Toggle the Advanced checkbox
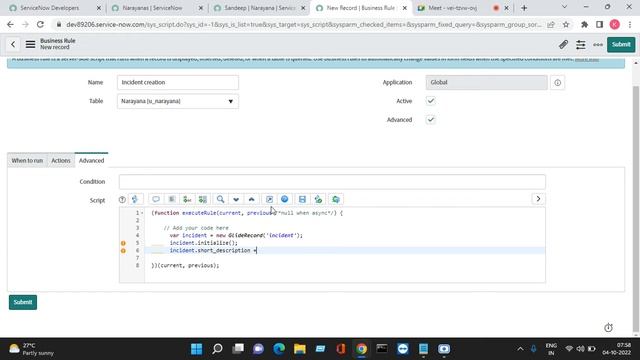The image size is (640, 360). [x=431, y=120]
